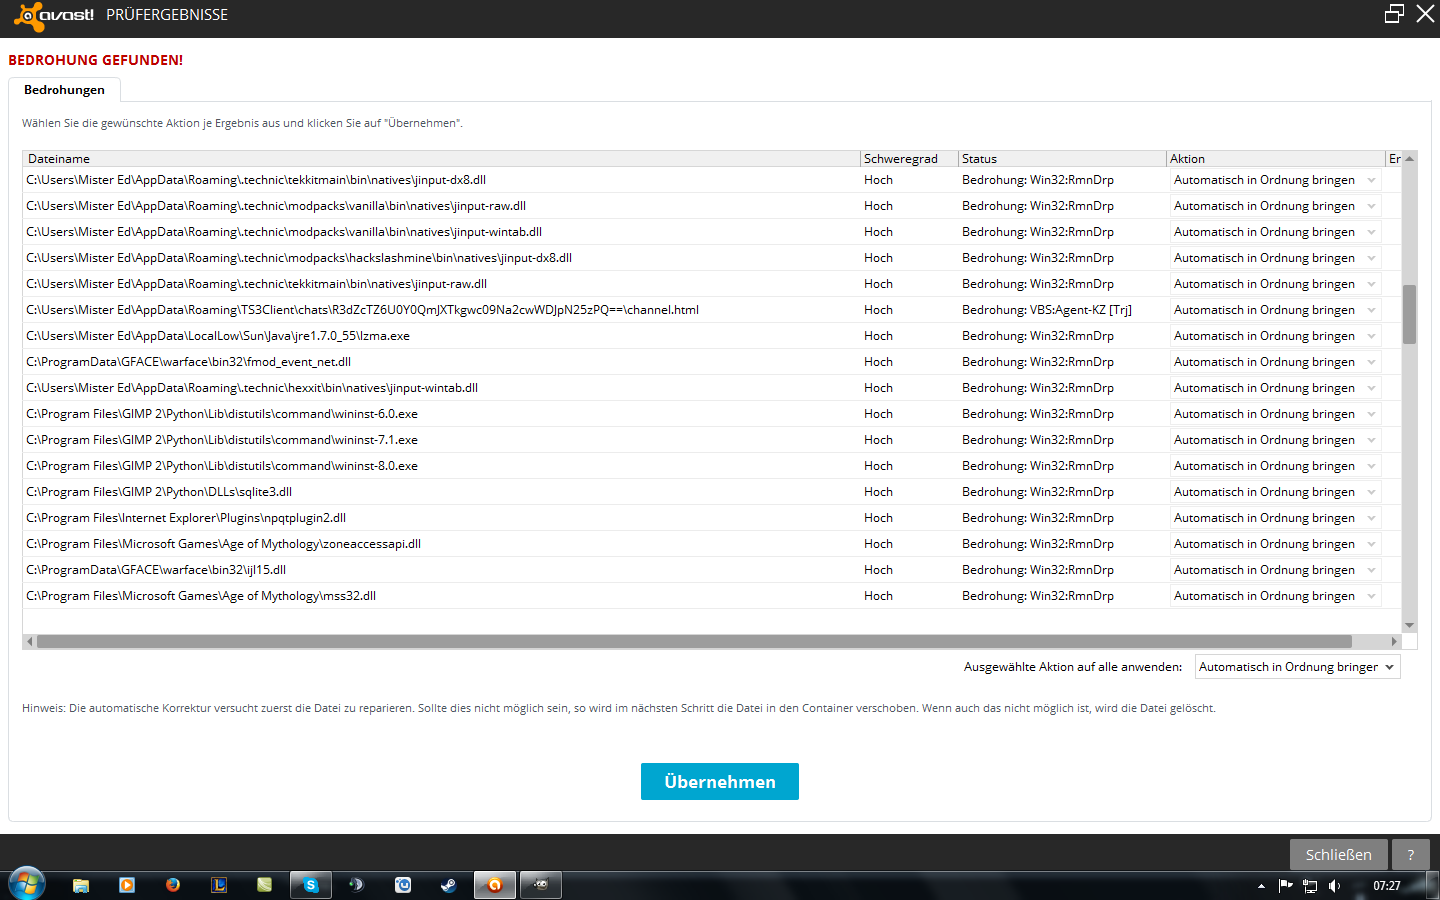Image resolution: width=1440 pixels, height=900 pixels.
Task: Open action dropdown for sqlite3.dll row
Action: tap(1275, 492)
